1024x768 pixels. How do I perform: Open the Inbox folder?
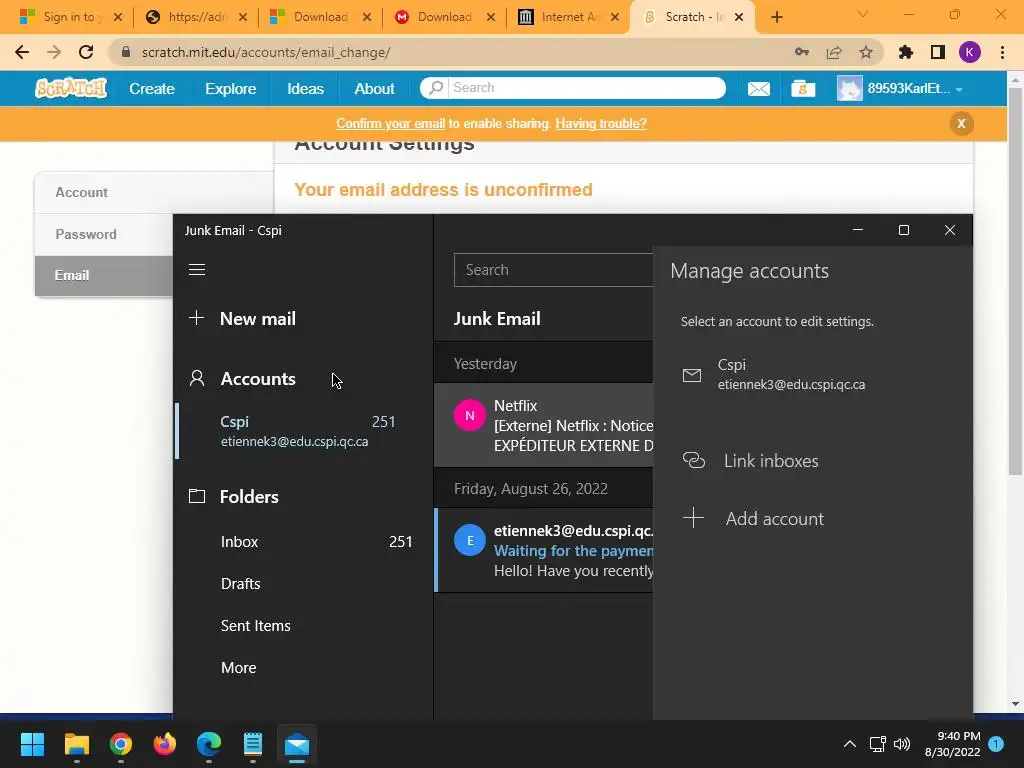click(304, 541)
